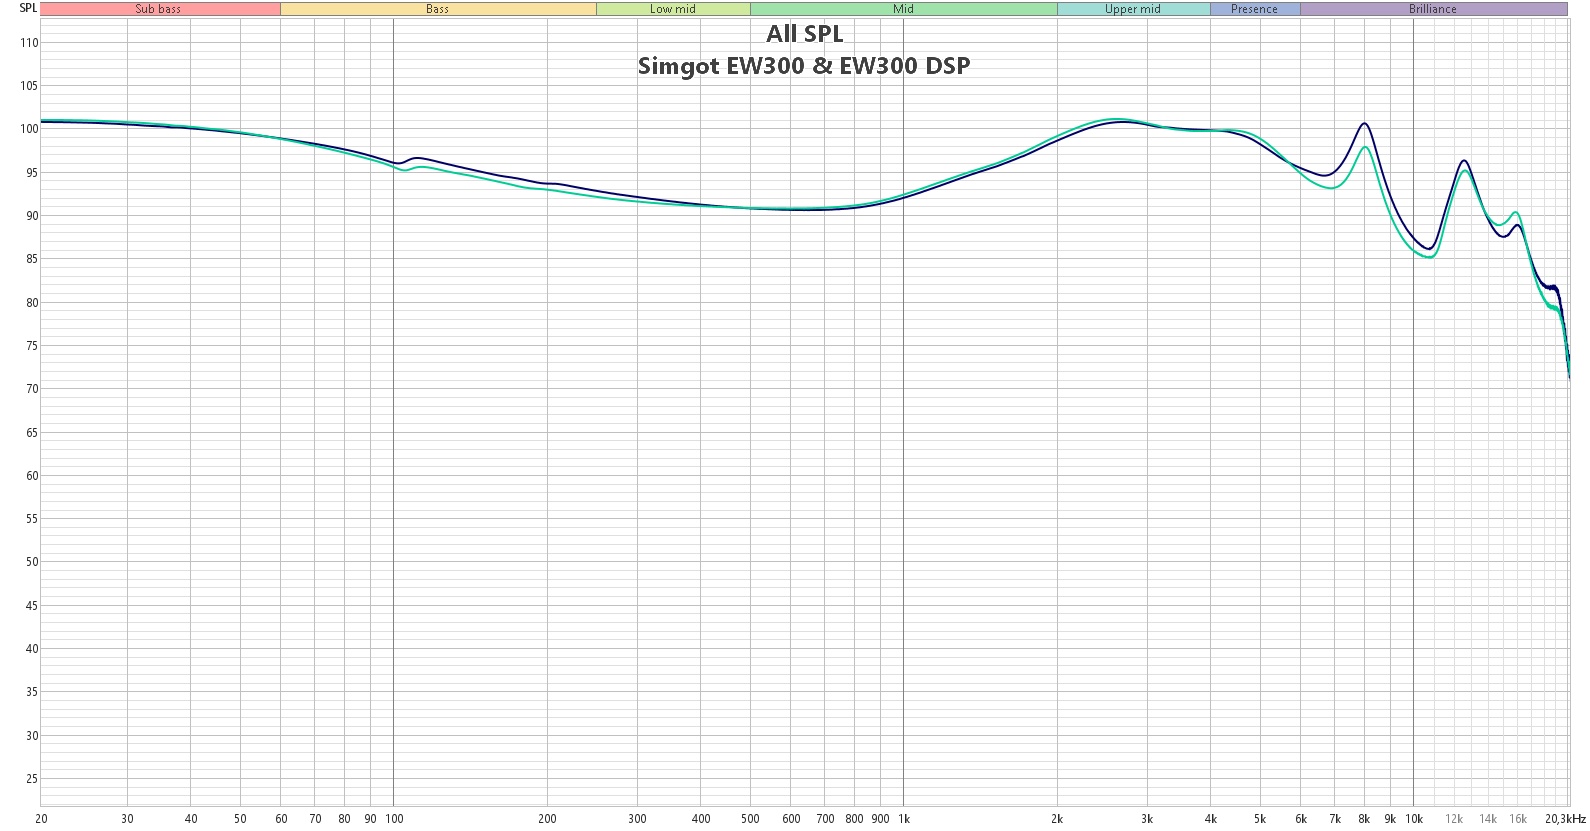This screenshot has width=1590, height=831.
Task: Select the 105 SPL axis value
Action: [x=29, y=86]
